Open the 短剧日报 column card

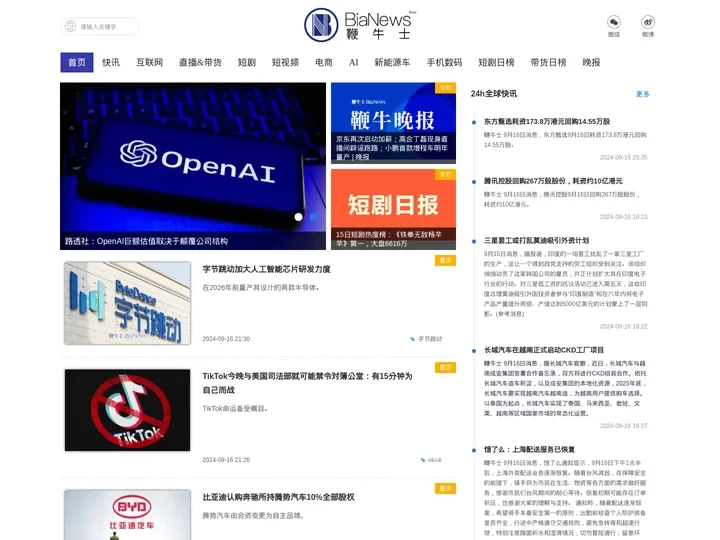[394, 209]
